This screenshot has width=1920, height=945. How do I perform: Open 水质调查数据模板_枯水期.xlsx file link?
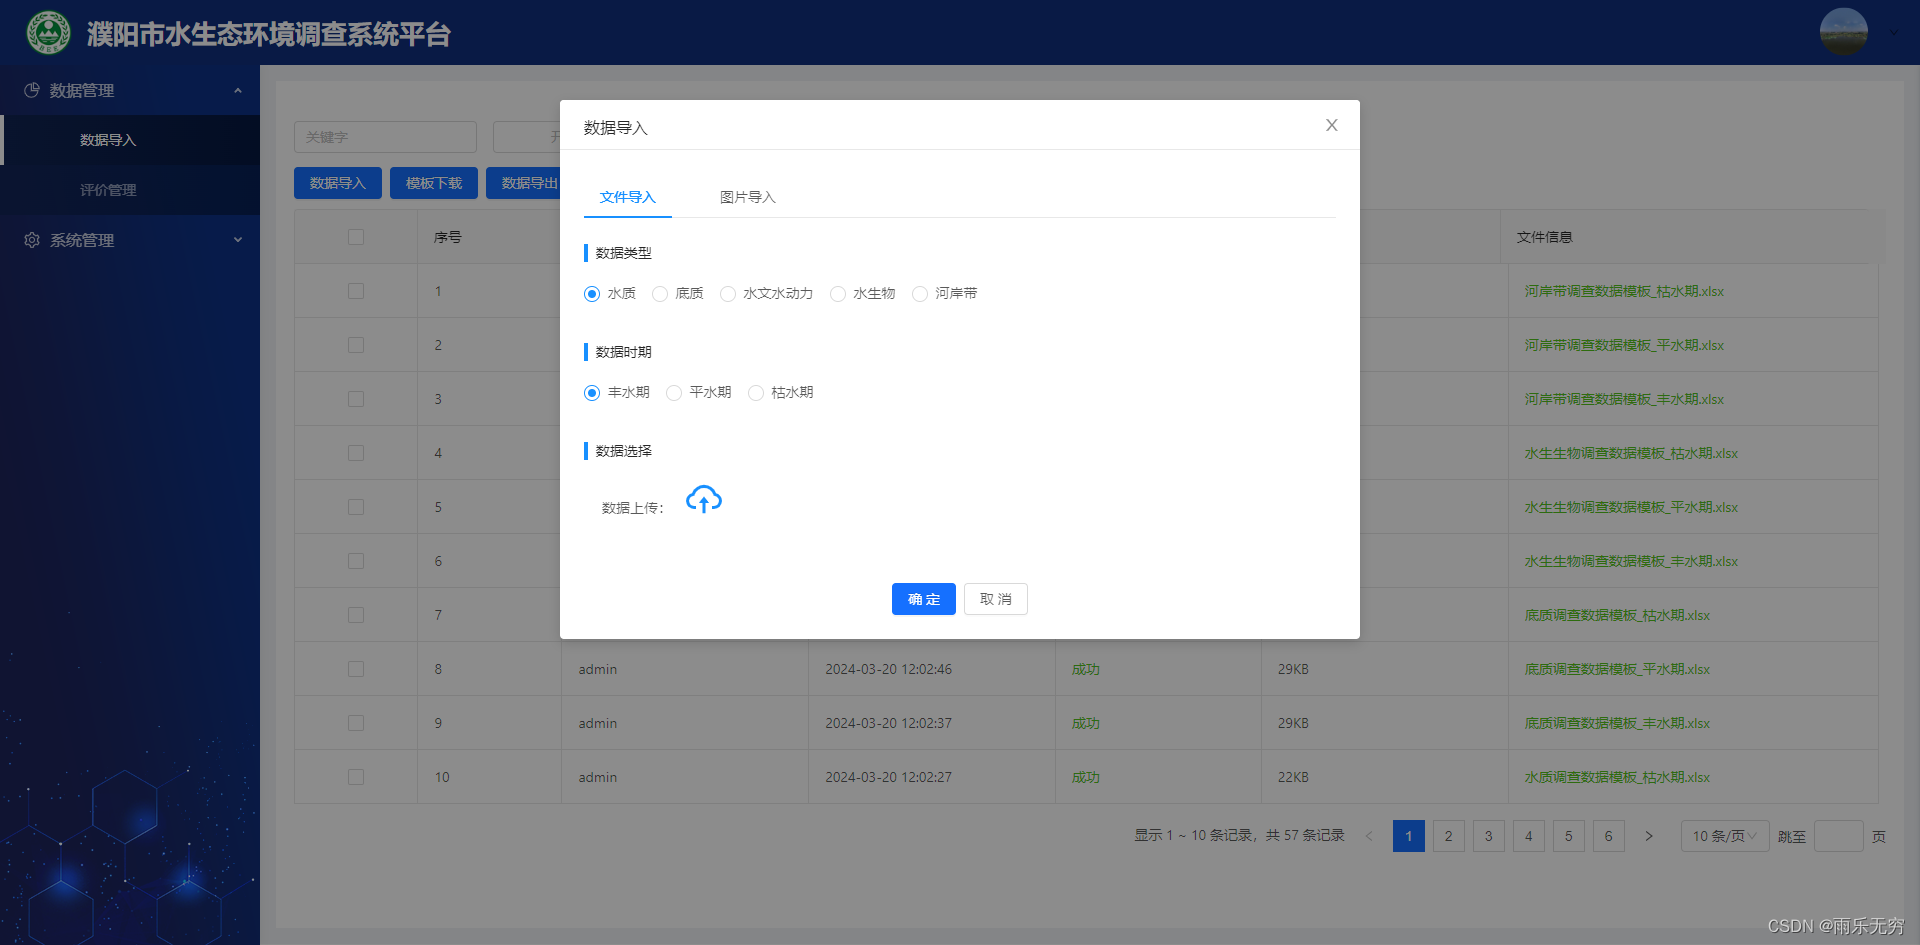coord(1617,777)
